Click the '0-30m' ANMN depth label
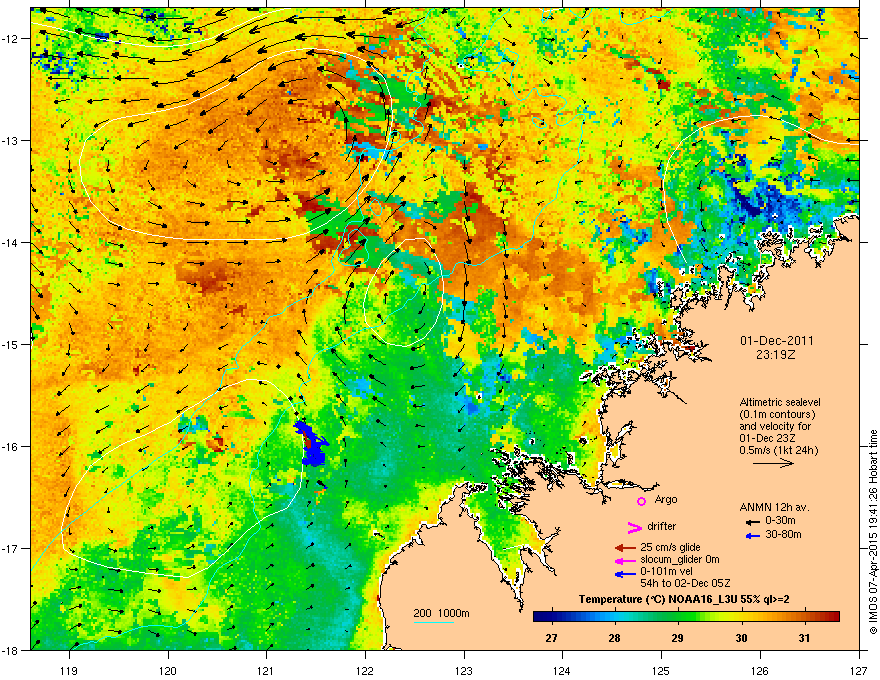Screen dimensions: 880x680 [780, 521]
